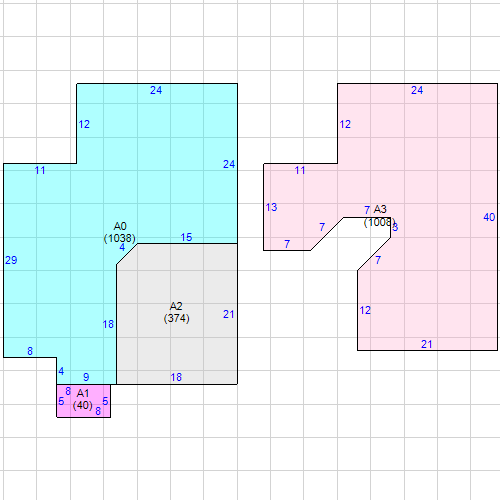The width and height of the screenshot is (500, 500).
Task: Click the 8 dimension atop magenta area A1
Action: click(x=68, y=391)
